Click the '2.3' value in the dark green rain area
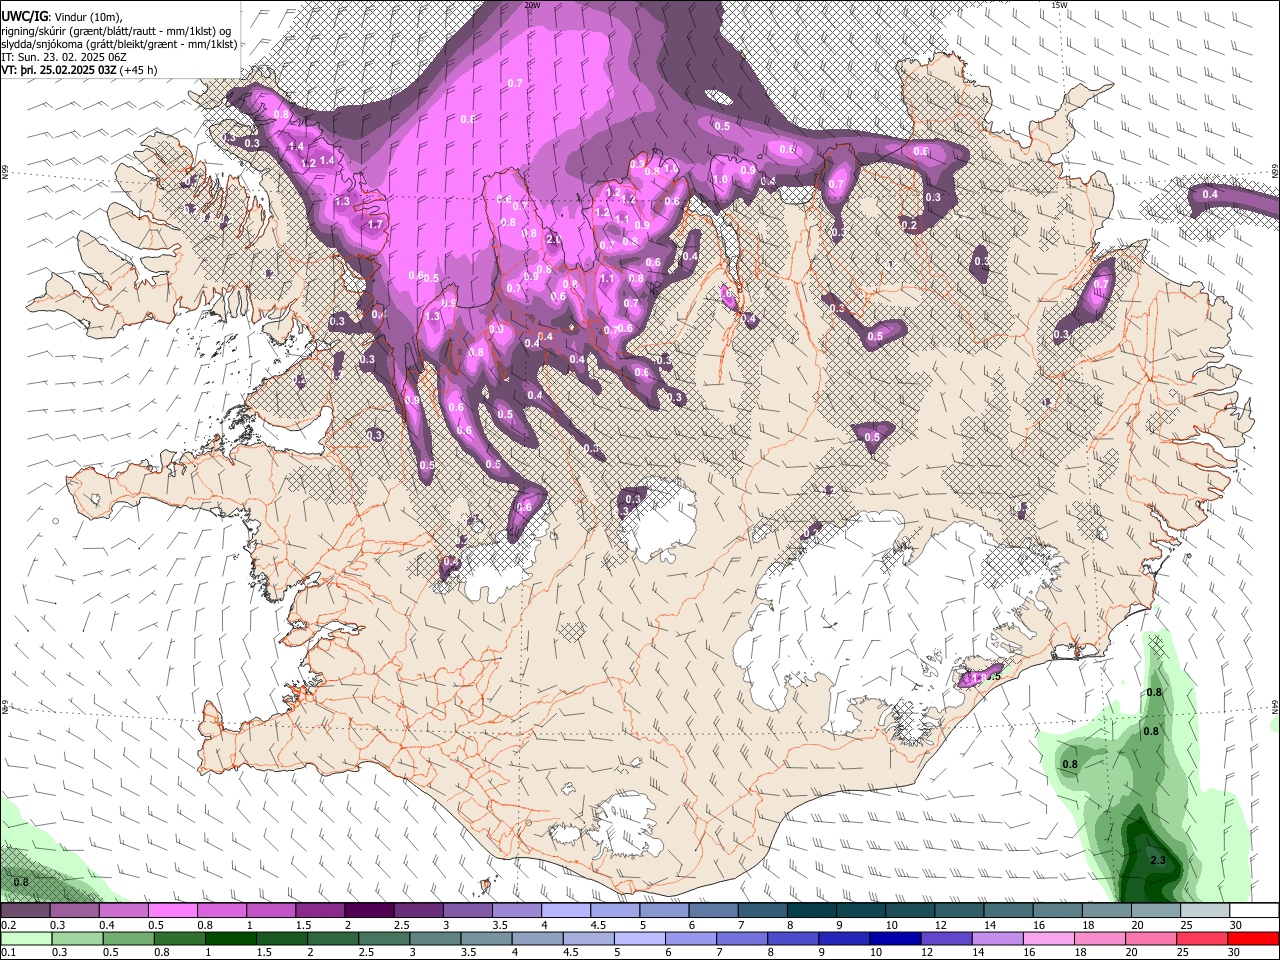The height and width of the screenshot is (960, 1280). click(x=1158, y=860)
